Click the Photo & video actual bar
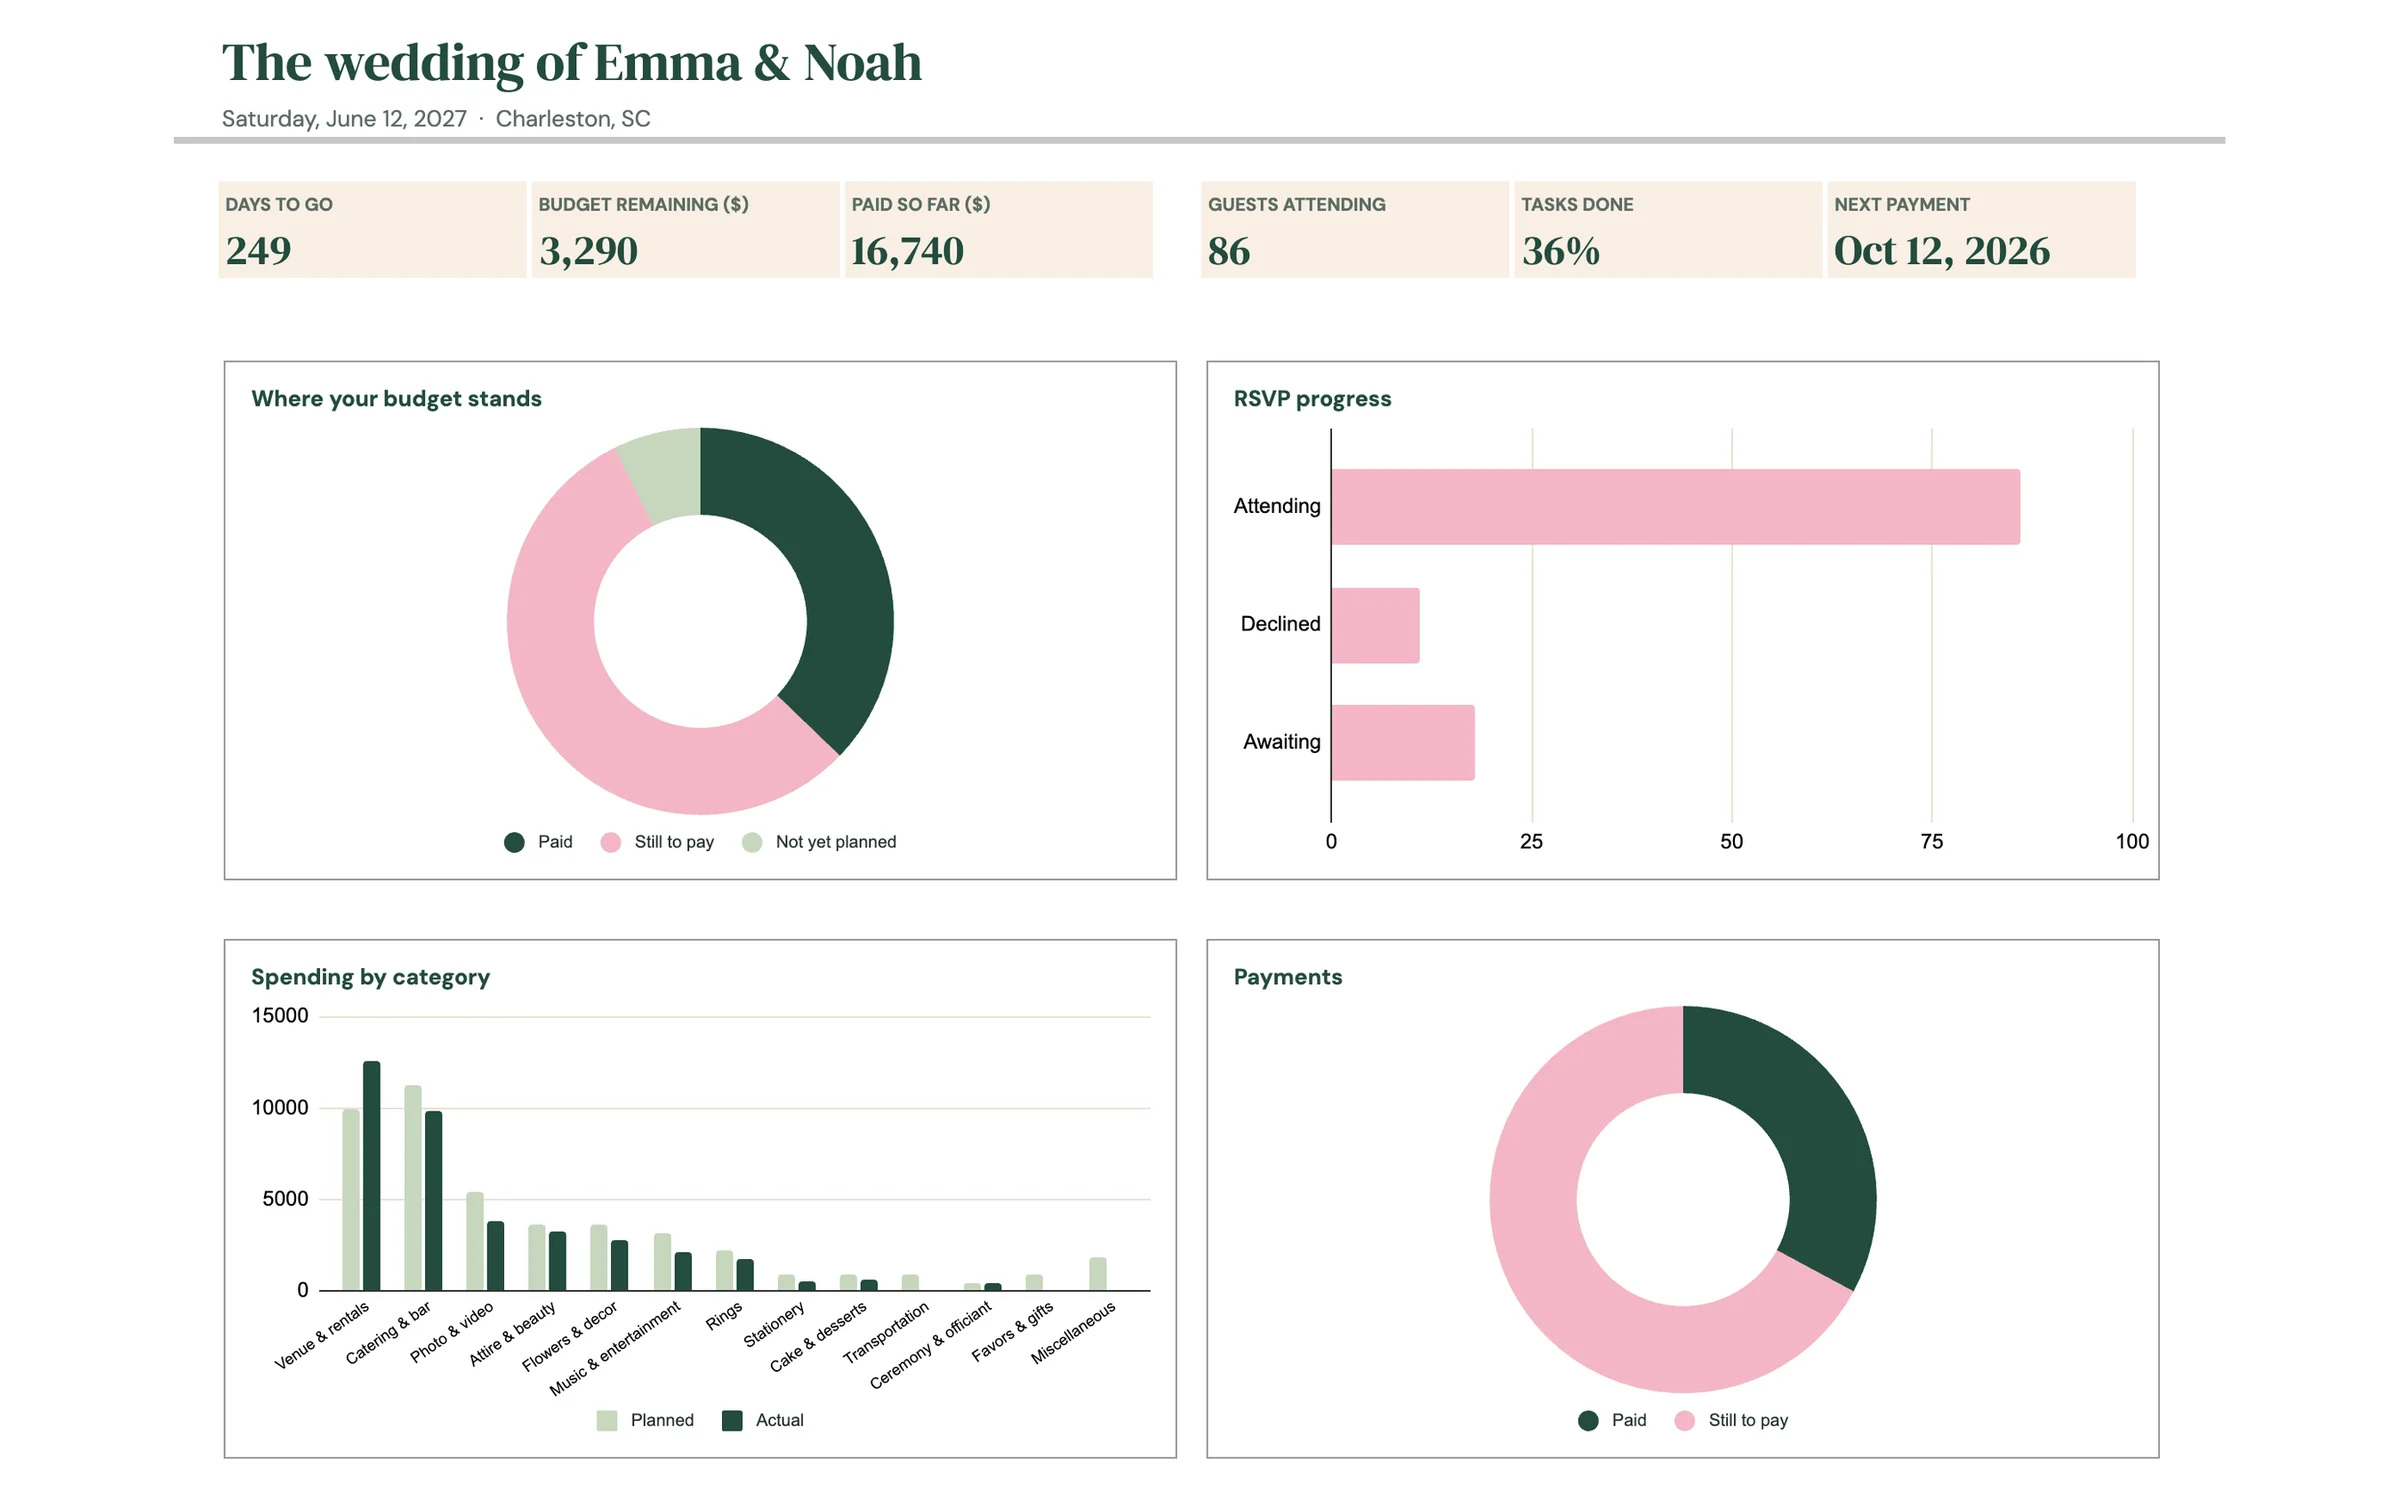Image resolution: width=2400 pixels, height=1500 pixels. pyautogui.click(x=496, y=1255)
